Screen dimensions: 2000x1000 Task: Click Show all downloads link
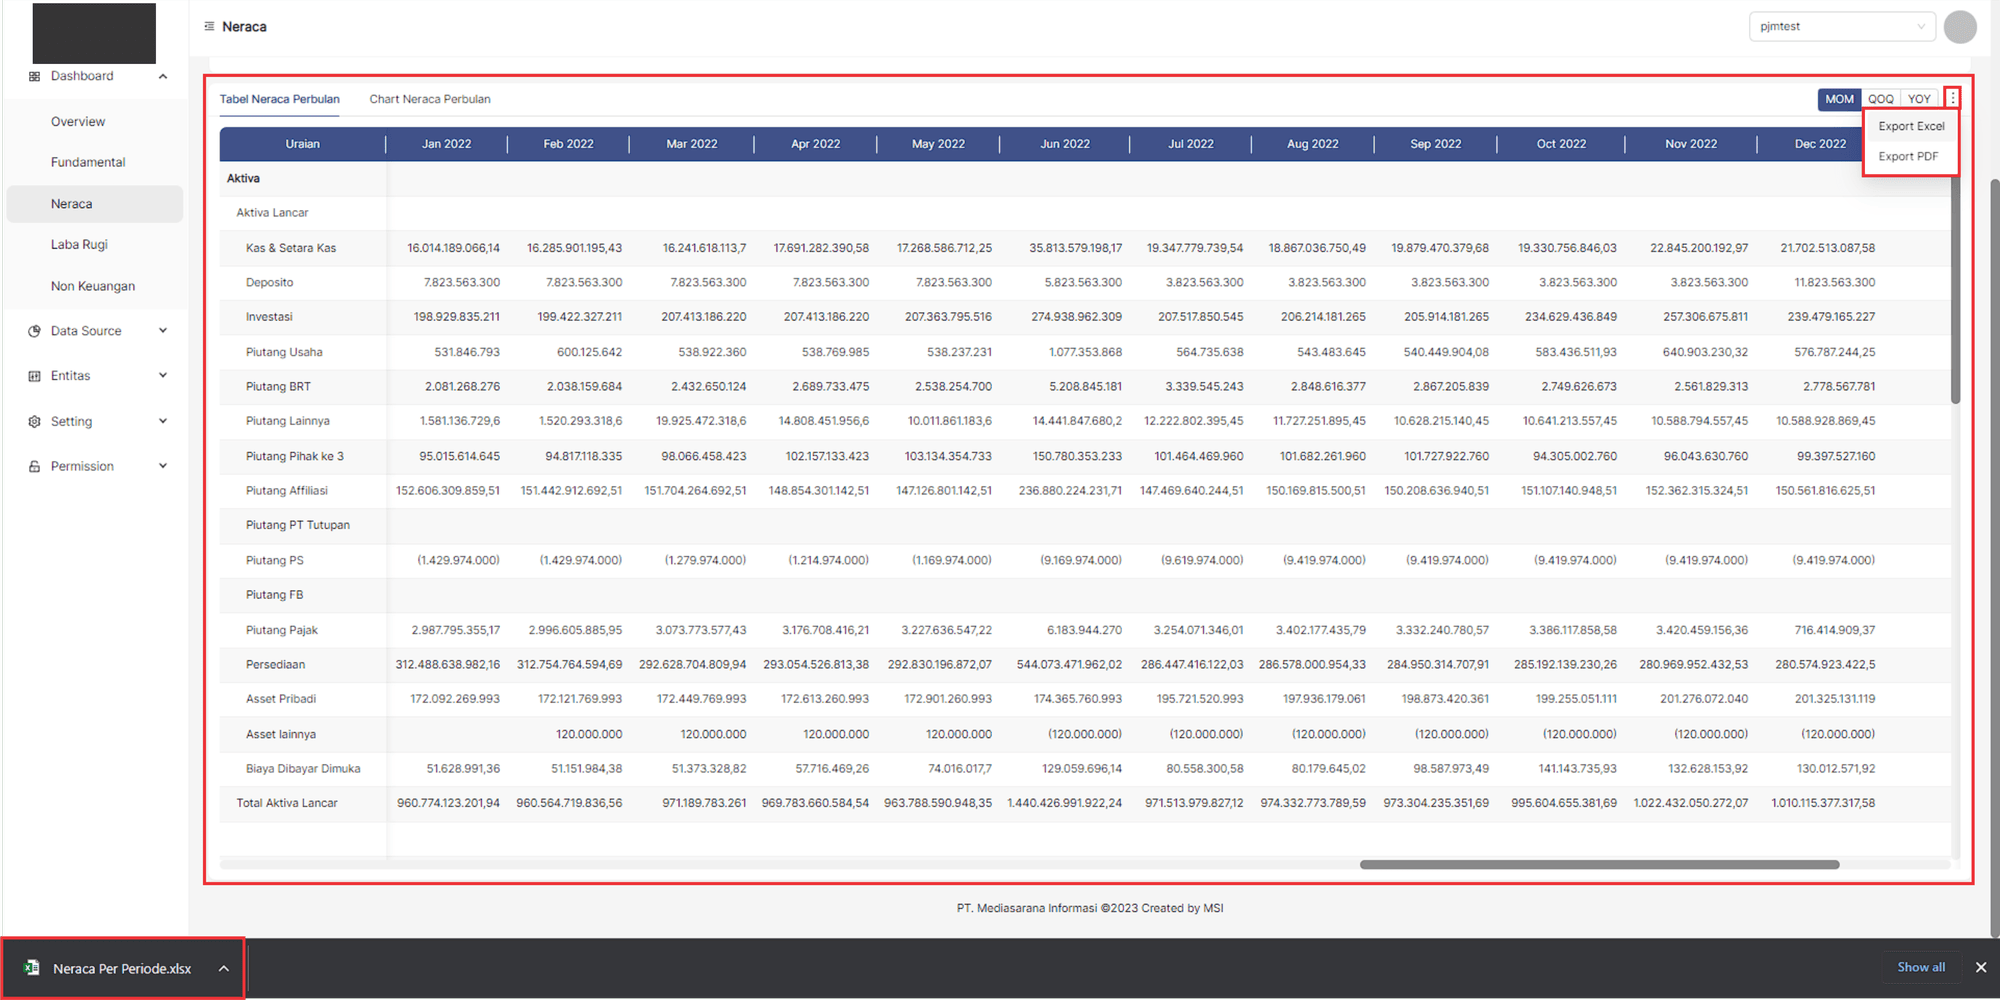[x=1920, y=967]
